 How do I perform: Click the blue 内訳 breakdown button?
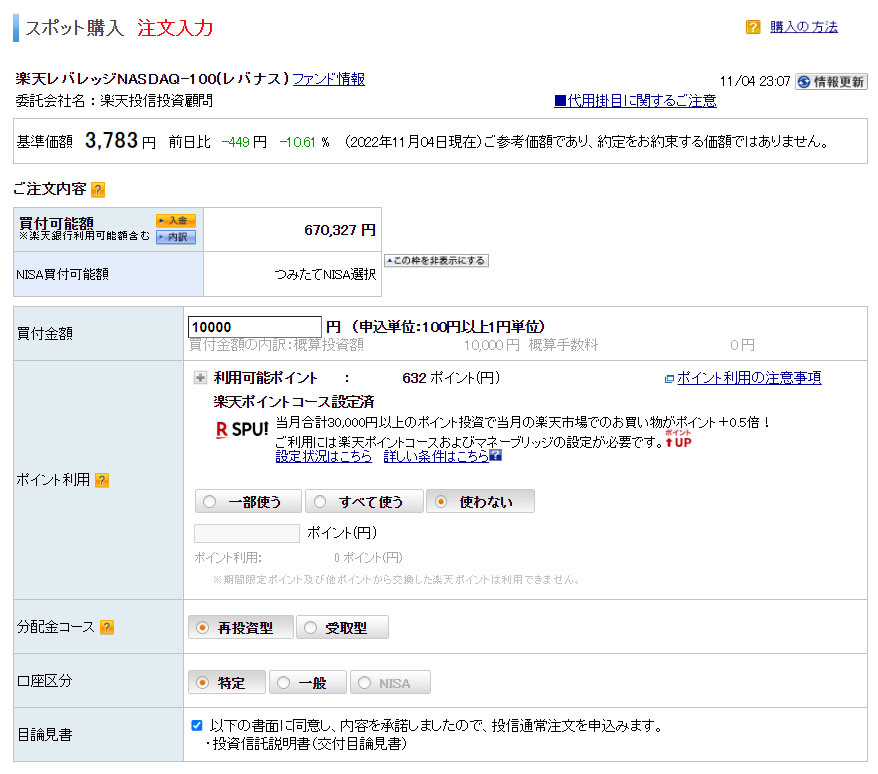tap(175, 237)
